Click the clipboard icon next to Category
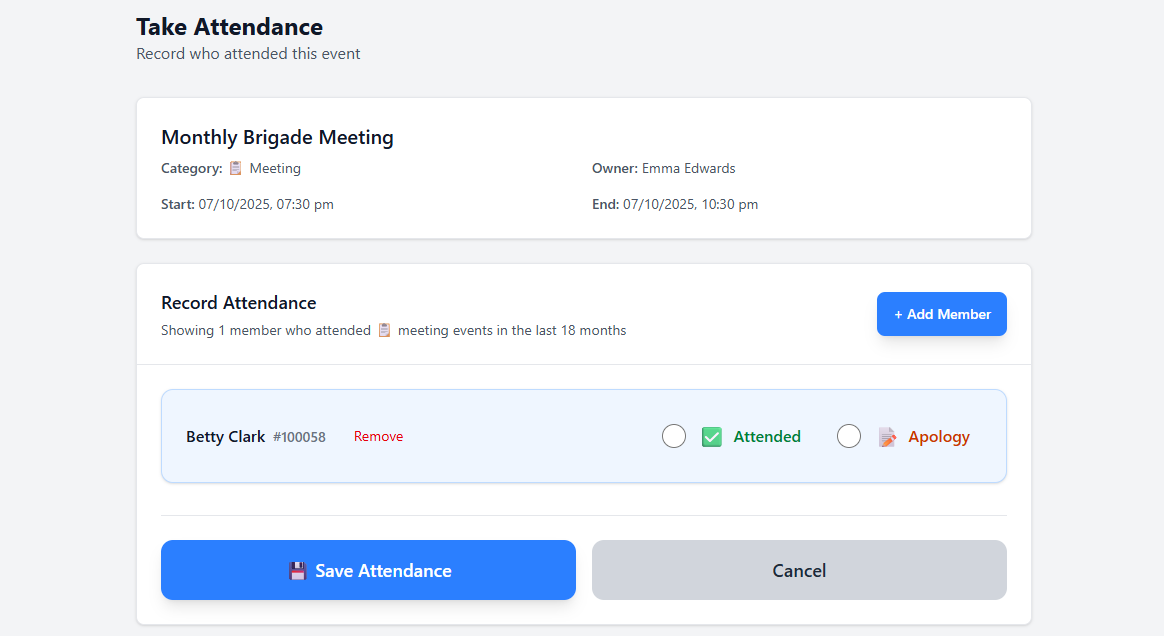Screen dimensions: 1164x636 [235, 168]
